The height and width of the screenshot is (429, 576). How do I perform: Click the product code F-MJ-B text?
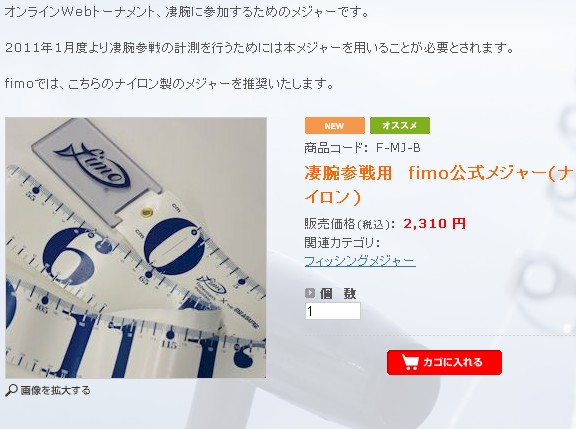[x=398, y=148]
